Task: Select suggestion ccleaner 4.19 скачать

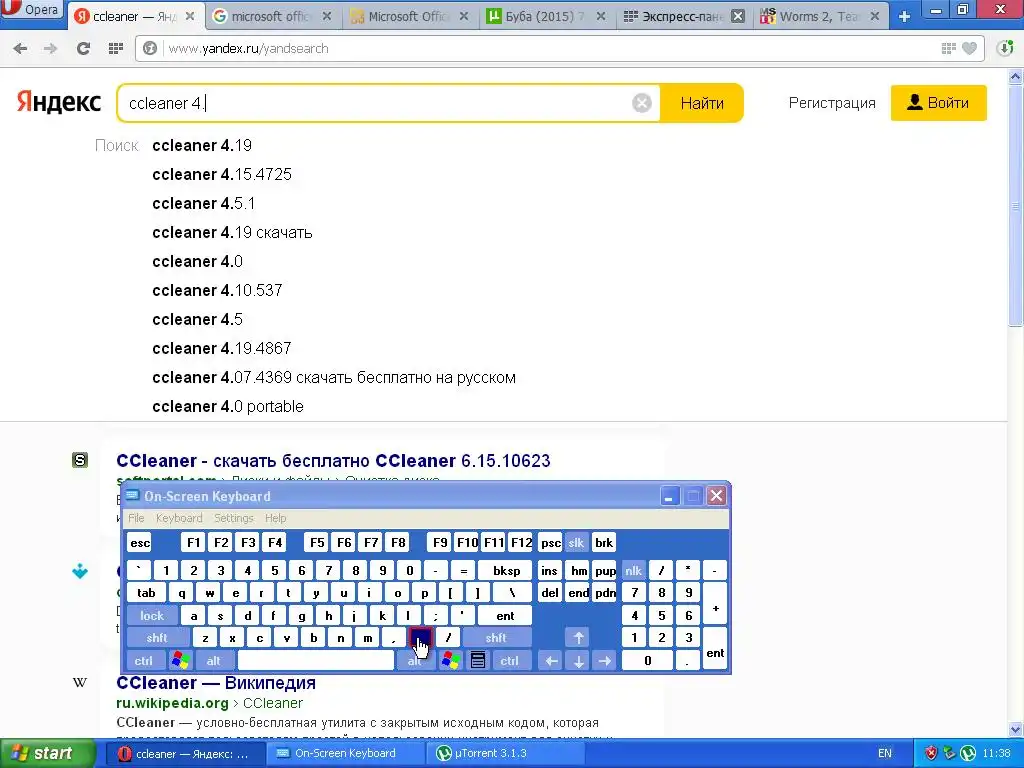Action: (x=232, y=232)
